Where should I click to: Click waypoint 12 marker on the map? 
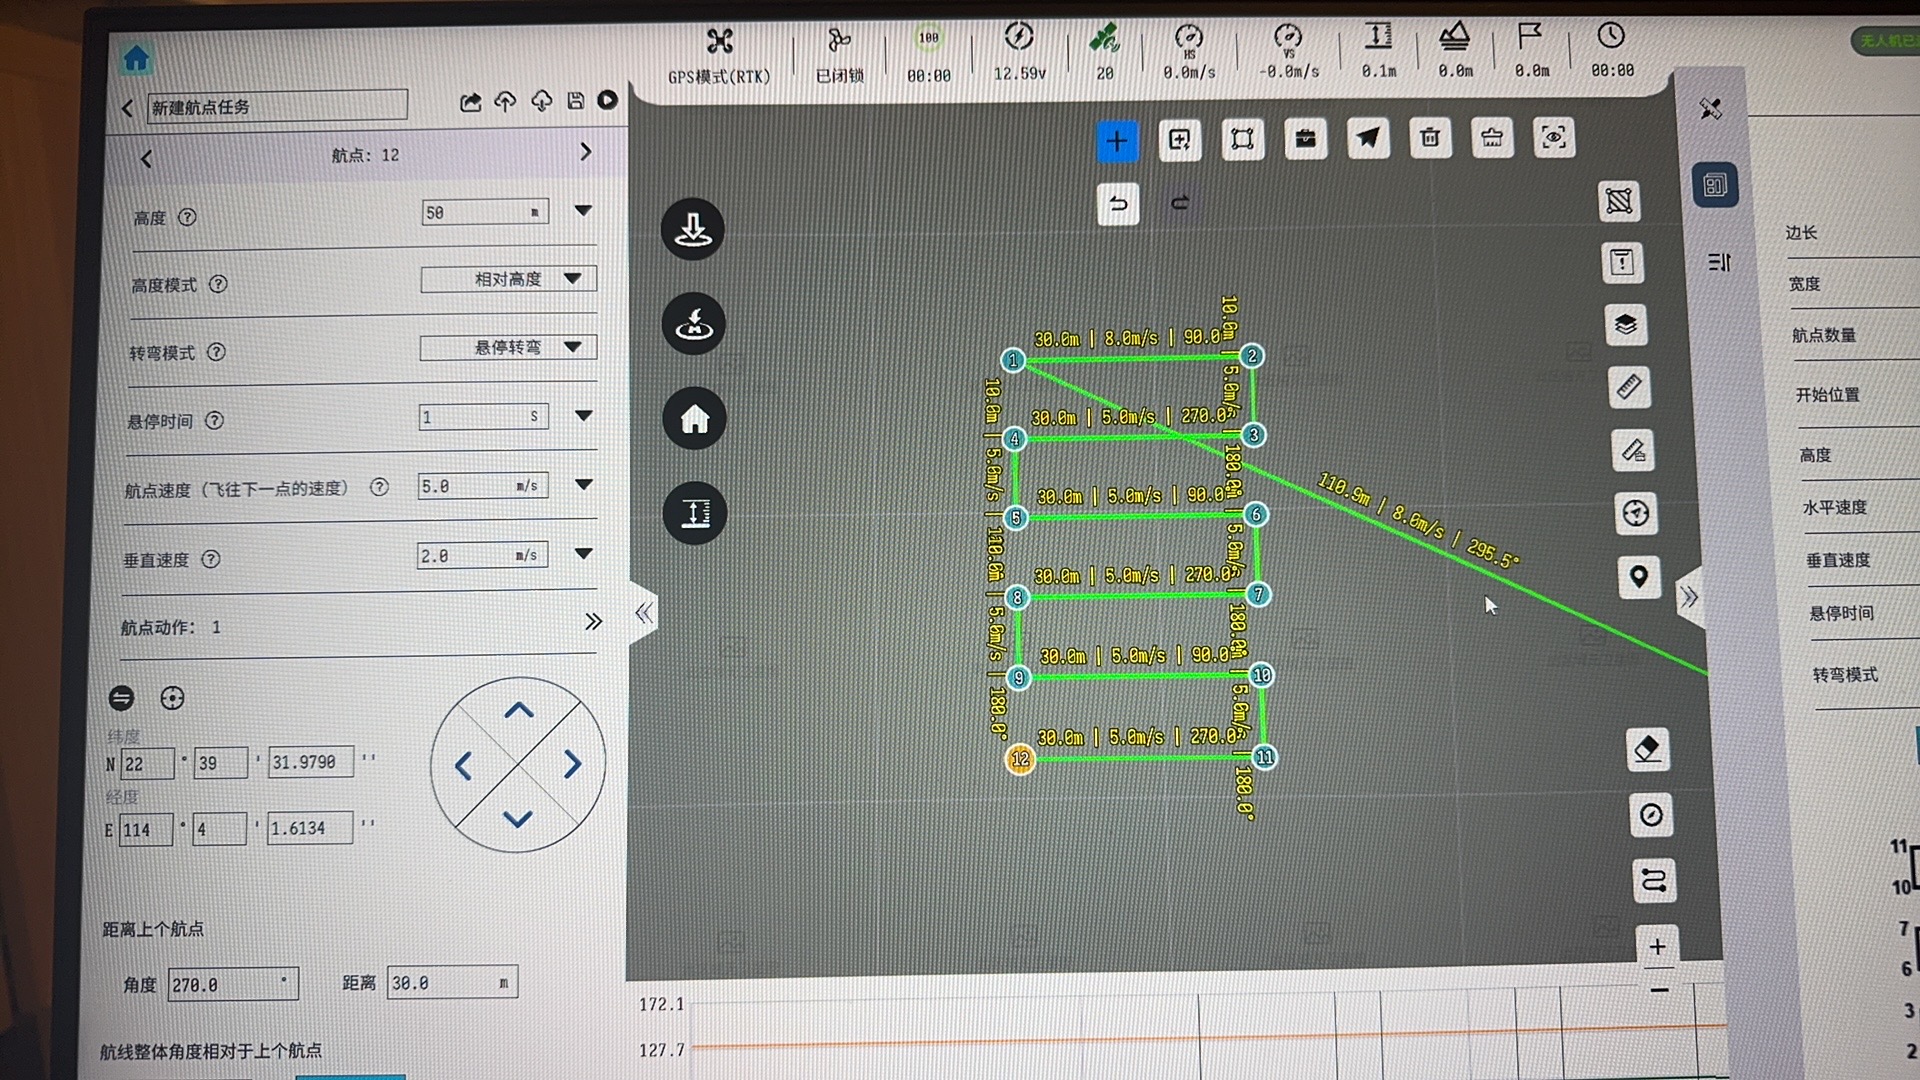click(1020, 759)
